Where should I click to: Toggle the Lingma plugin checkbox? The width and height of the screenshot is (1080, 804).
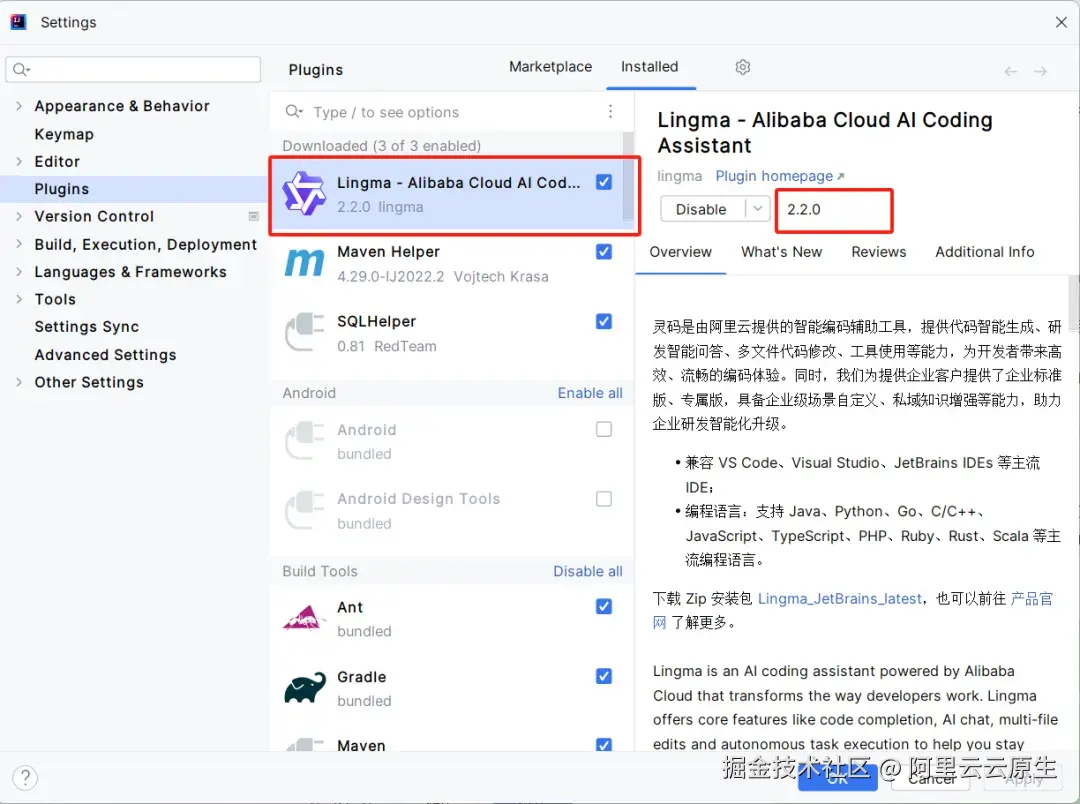pos(604,182)
